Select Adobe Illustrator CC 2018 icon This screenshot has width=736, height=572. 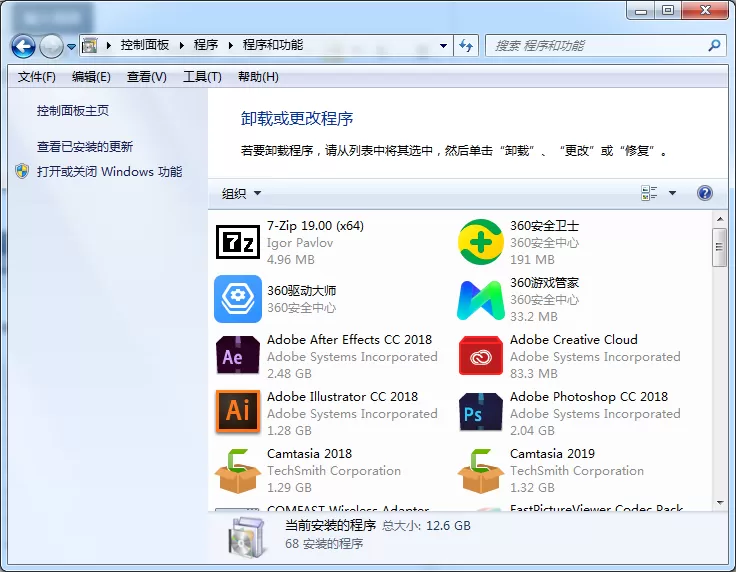tap(238, 411)
